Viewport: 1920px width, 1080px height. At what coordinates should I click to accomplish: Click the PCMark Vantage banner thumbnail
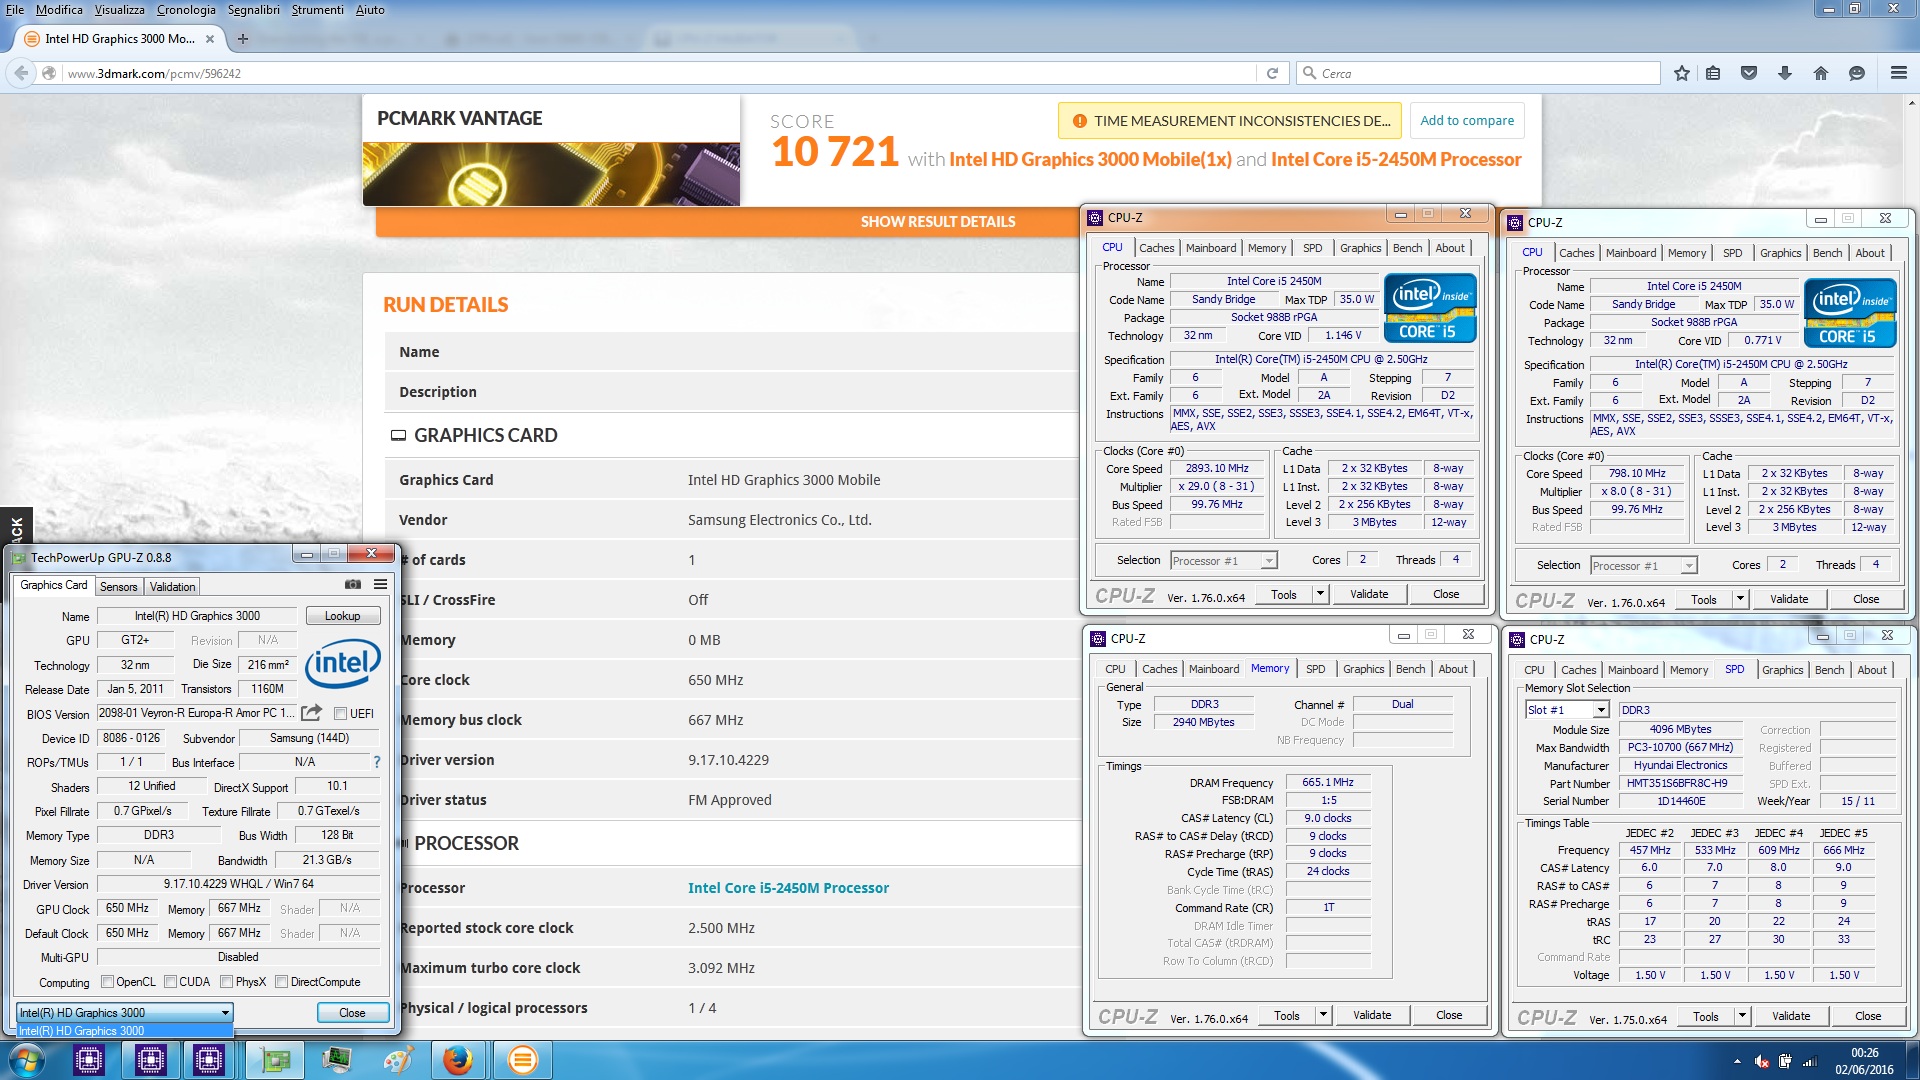point(551,174)
